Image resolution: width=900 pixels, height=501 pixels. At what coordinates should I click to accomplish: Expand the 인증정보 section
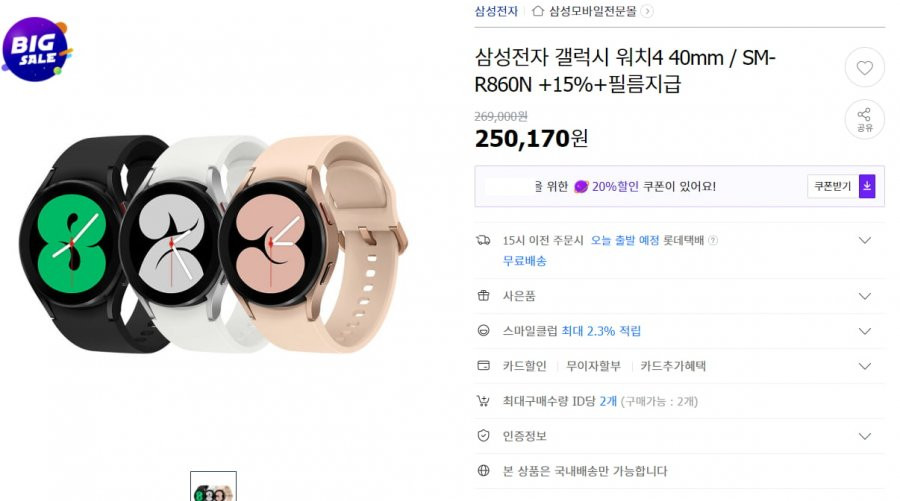click(x=864, y=436)
